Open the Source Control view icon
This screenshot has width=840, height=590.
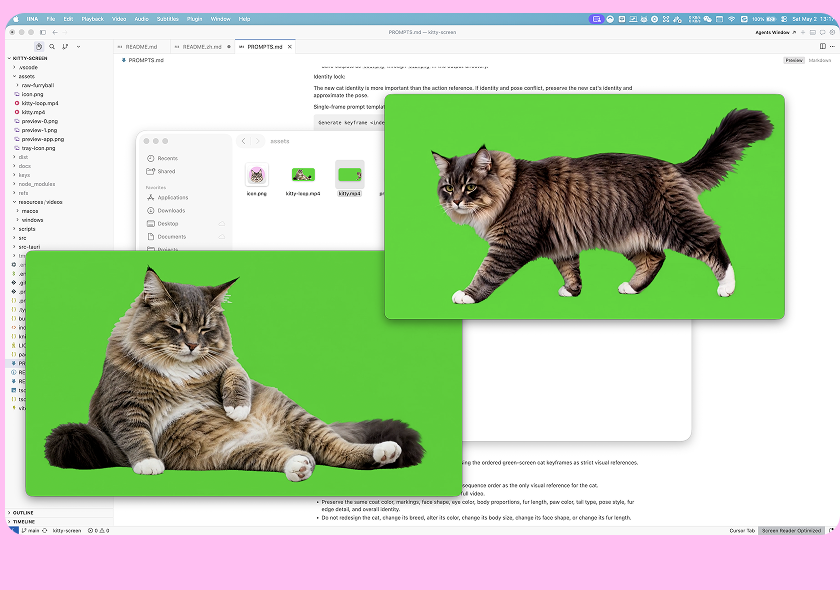(65, 47)
